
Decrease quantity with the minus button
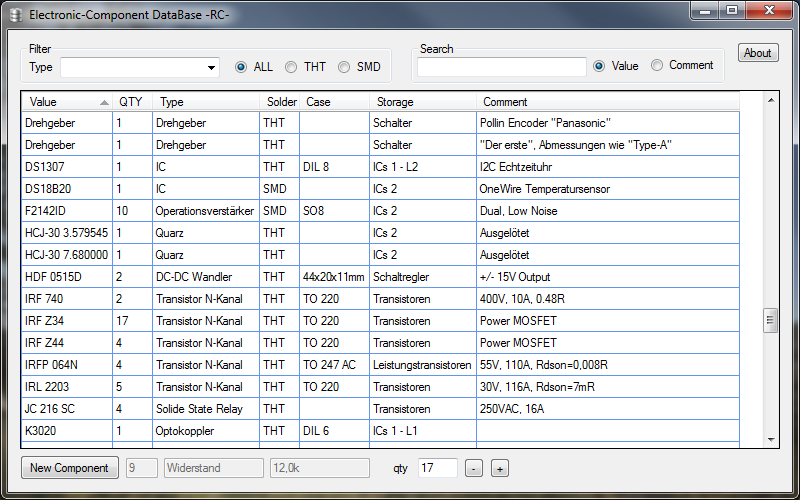(474, 468)
